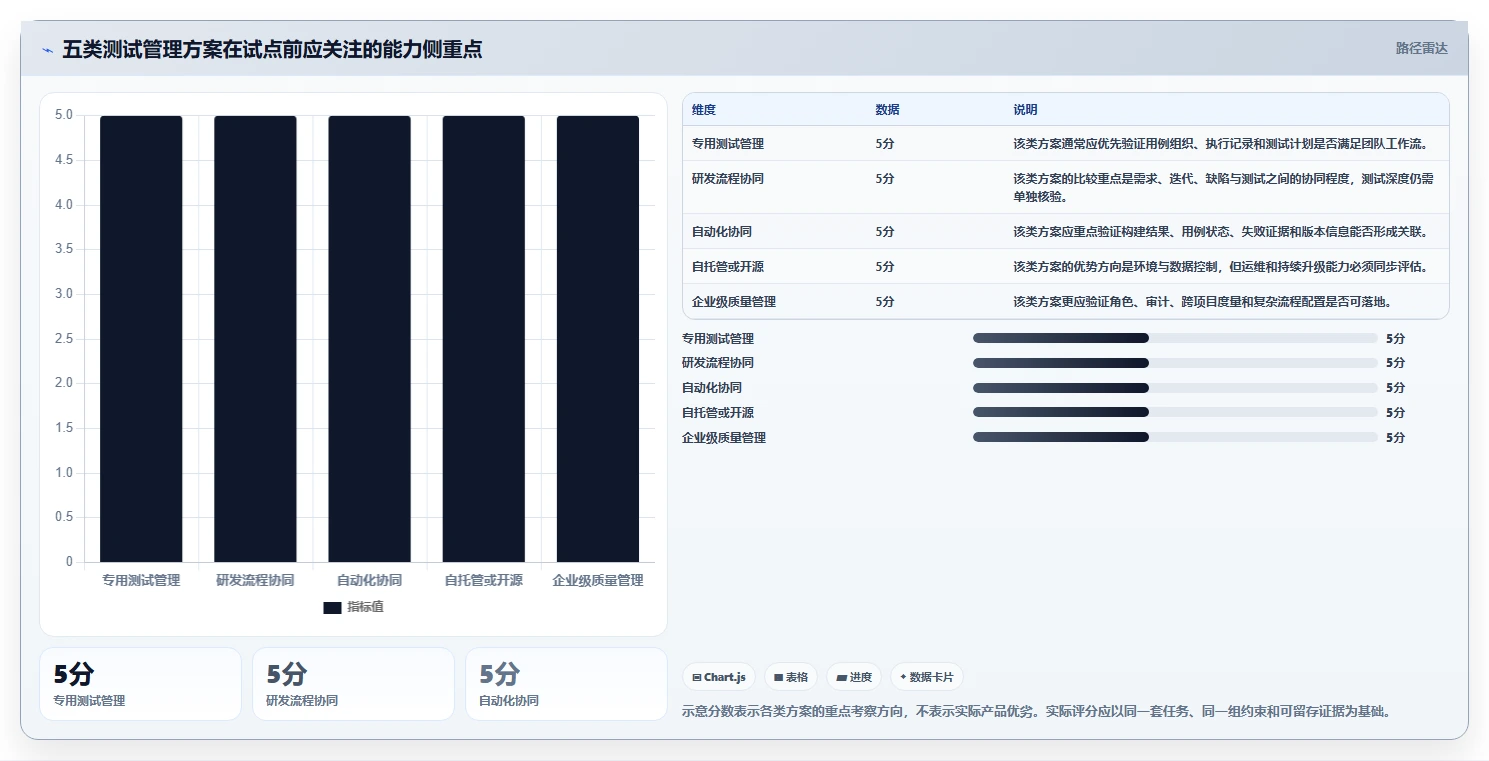Click the 专用测试管理 bar in chart

141,339
